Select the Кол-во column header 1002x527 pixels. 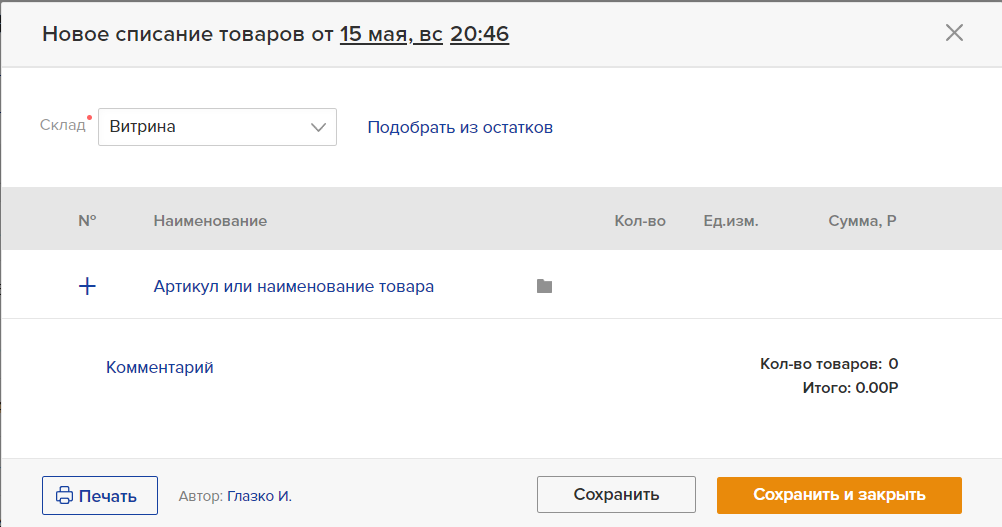[640, 221]
